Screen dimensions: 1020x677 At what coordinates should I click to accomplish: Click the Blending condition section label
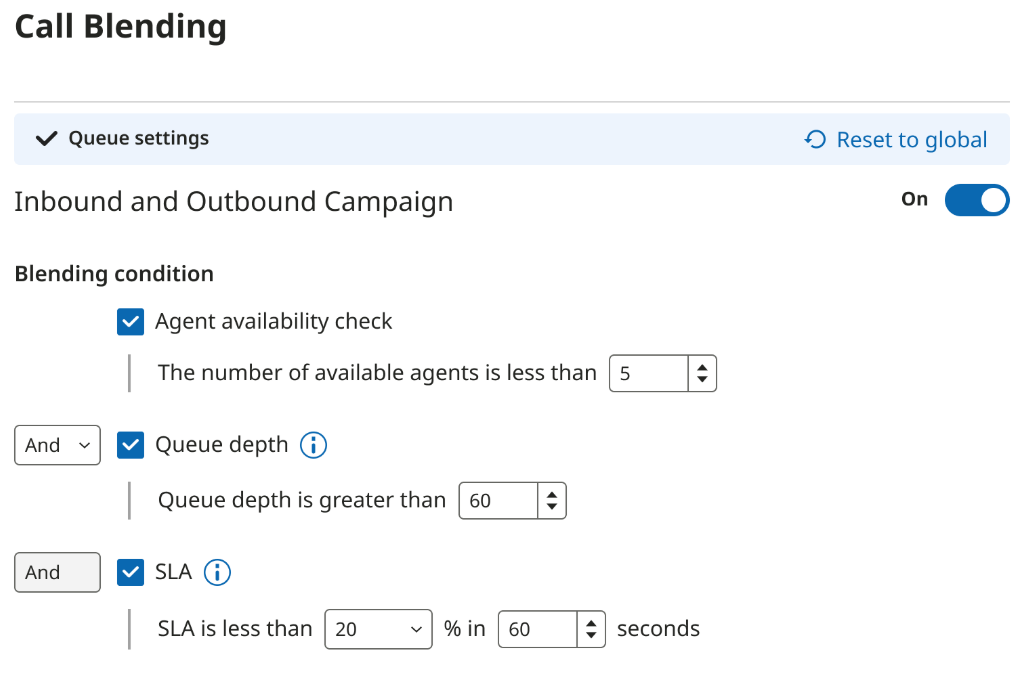[113, 273]
